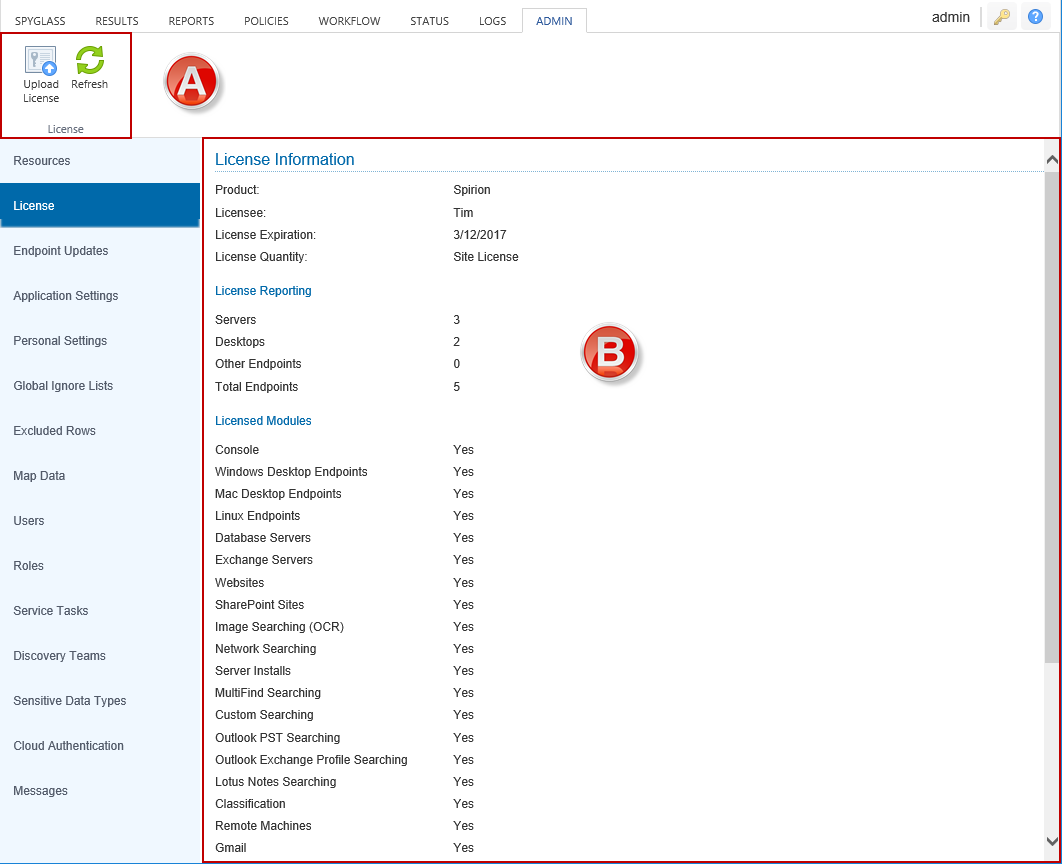Open help via the question mark icon
The image size is (1062, 864).
click(1035, 18)
